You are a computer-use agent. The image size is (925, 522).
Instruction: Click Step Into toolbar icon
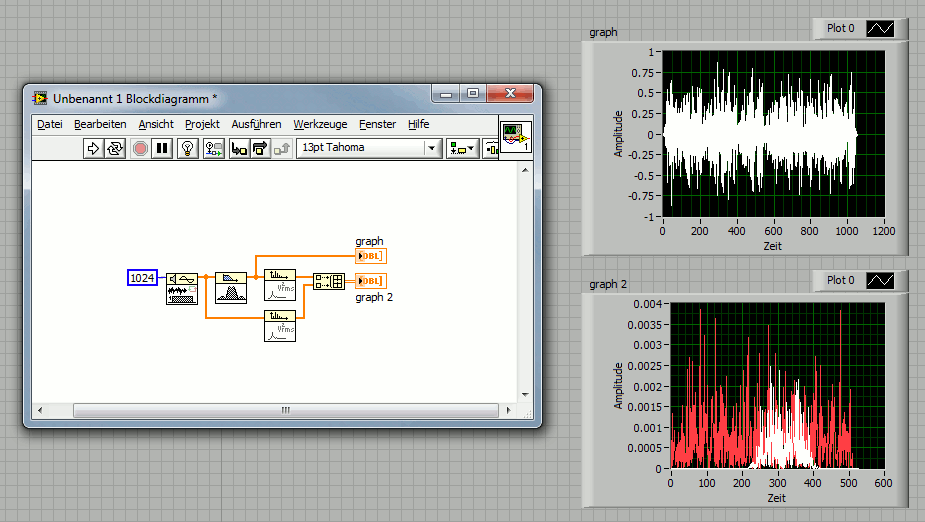(239, 148)
